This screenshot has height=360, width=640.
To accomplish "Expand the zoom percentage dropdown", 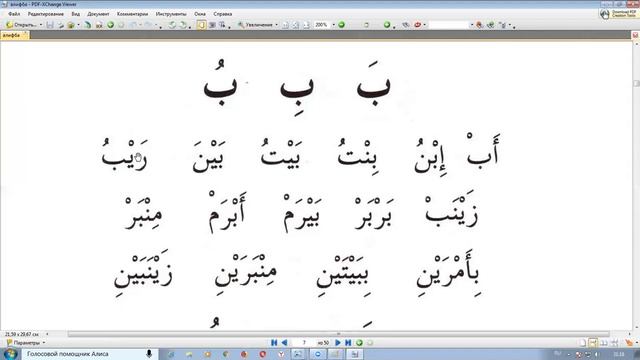I will tap(333, 25).
